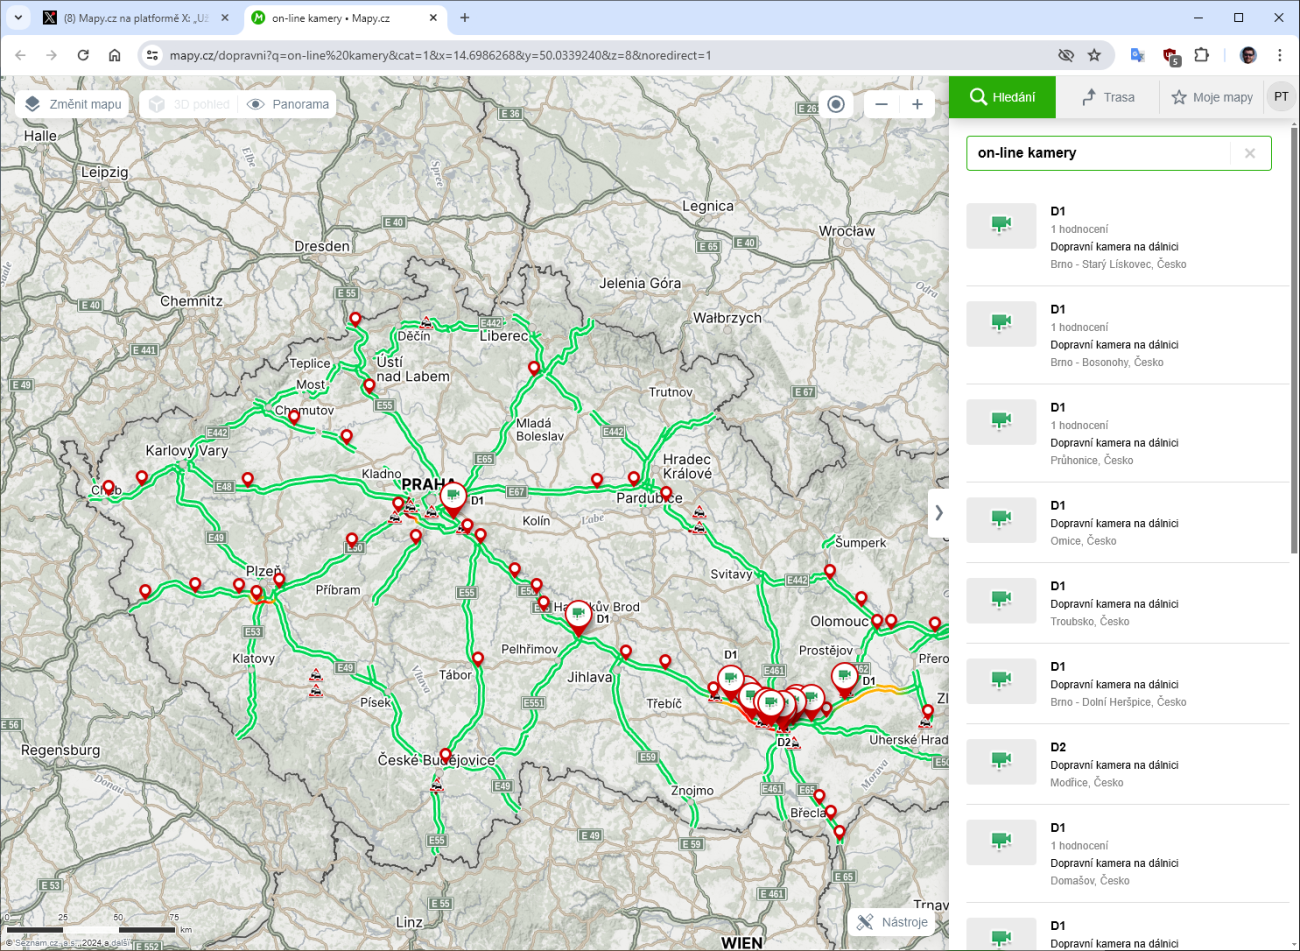Image resolution: width=1300 pixels, height=951 pixels.
Task: Zoom in the map with plus button
Action: pos(917,104)
